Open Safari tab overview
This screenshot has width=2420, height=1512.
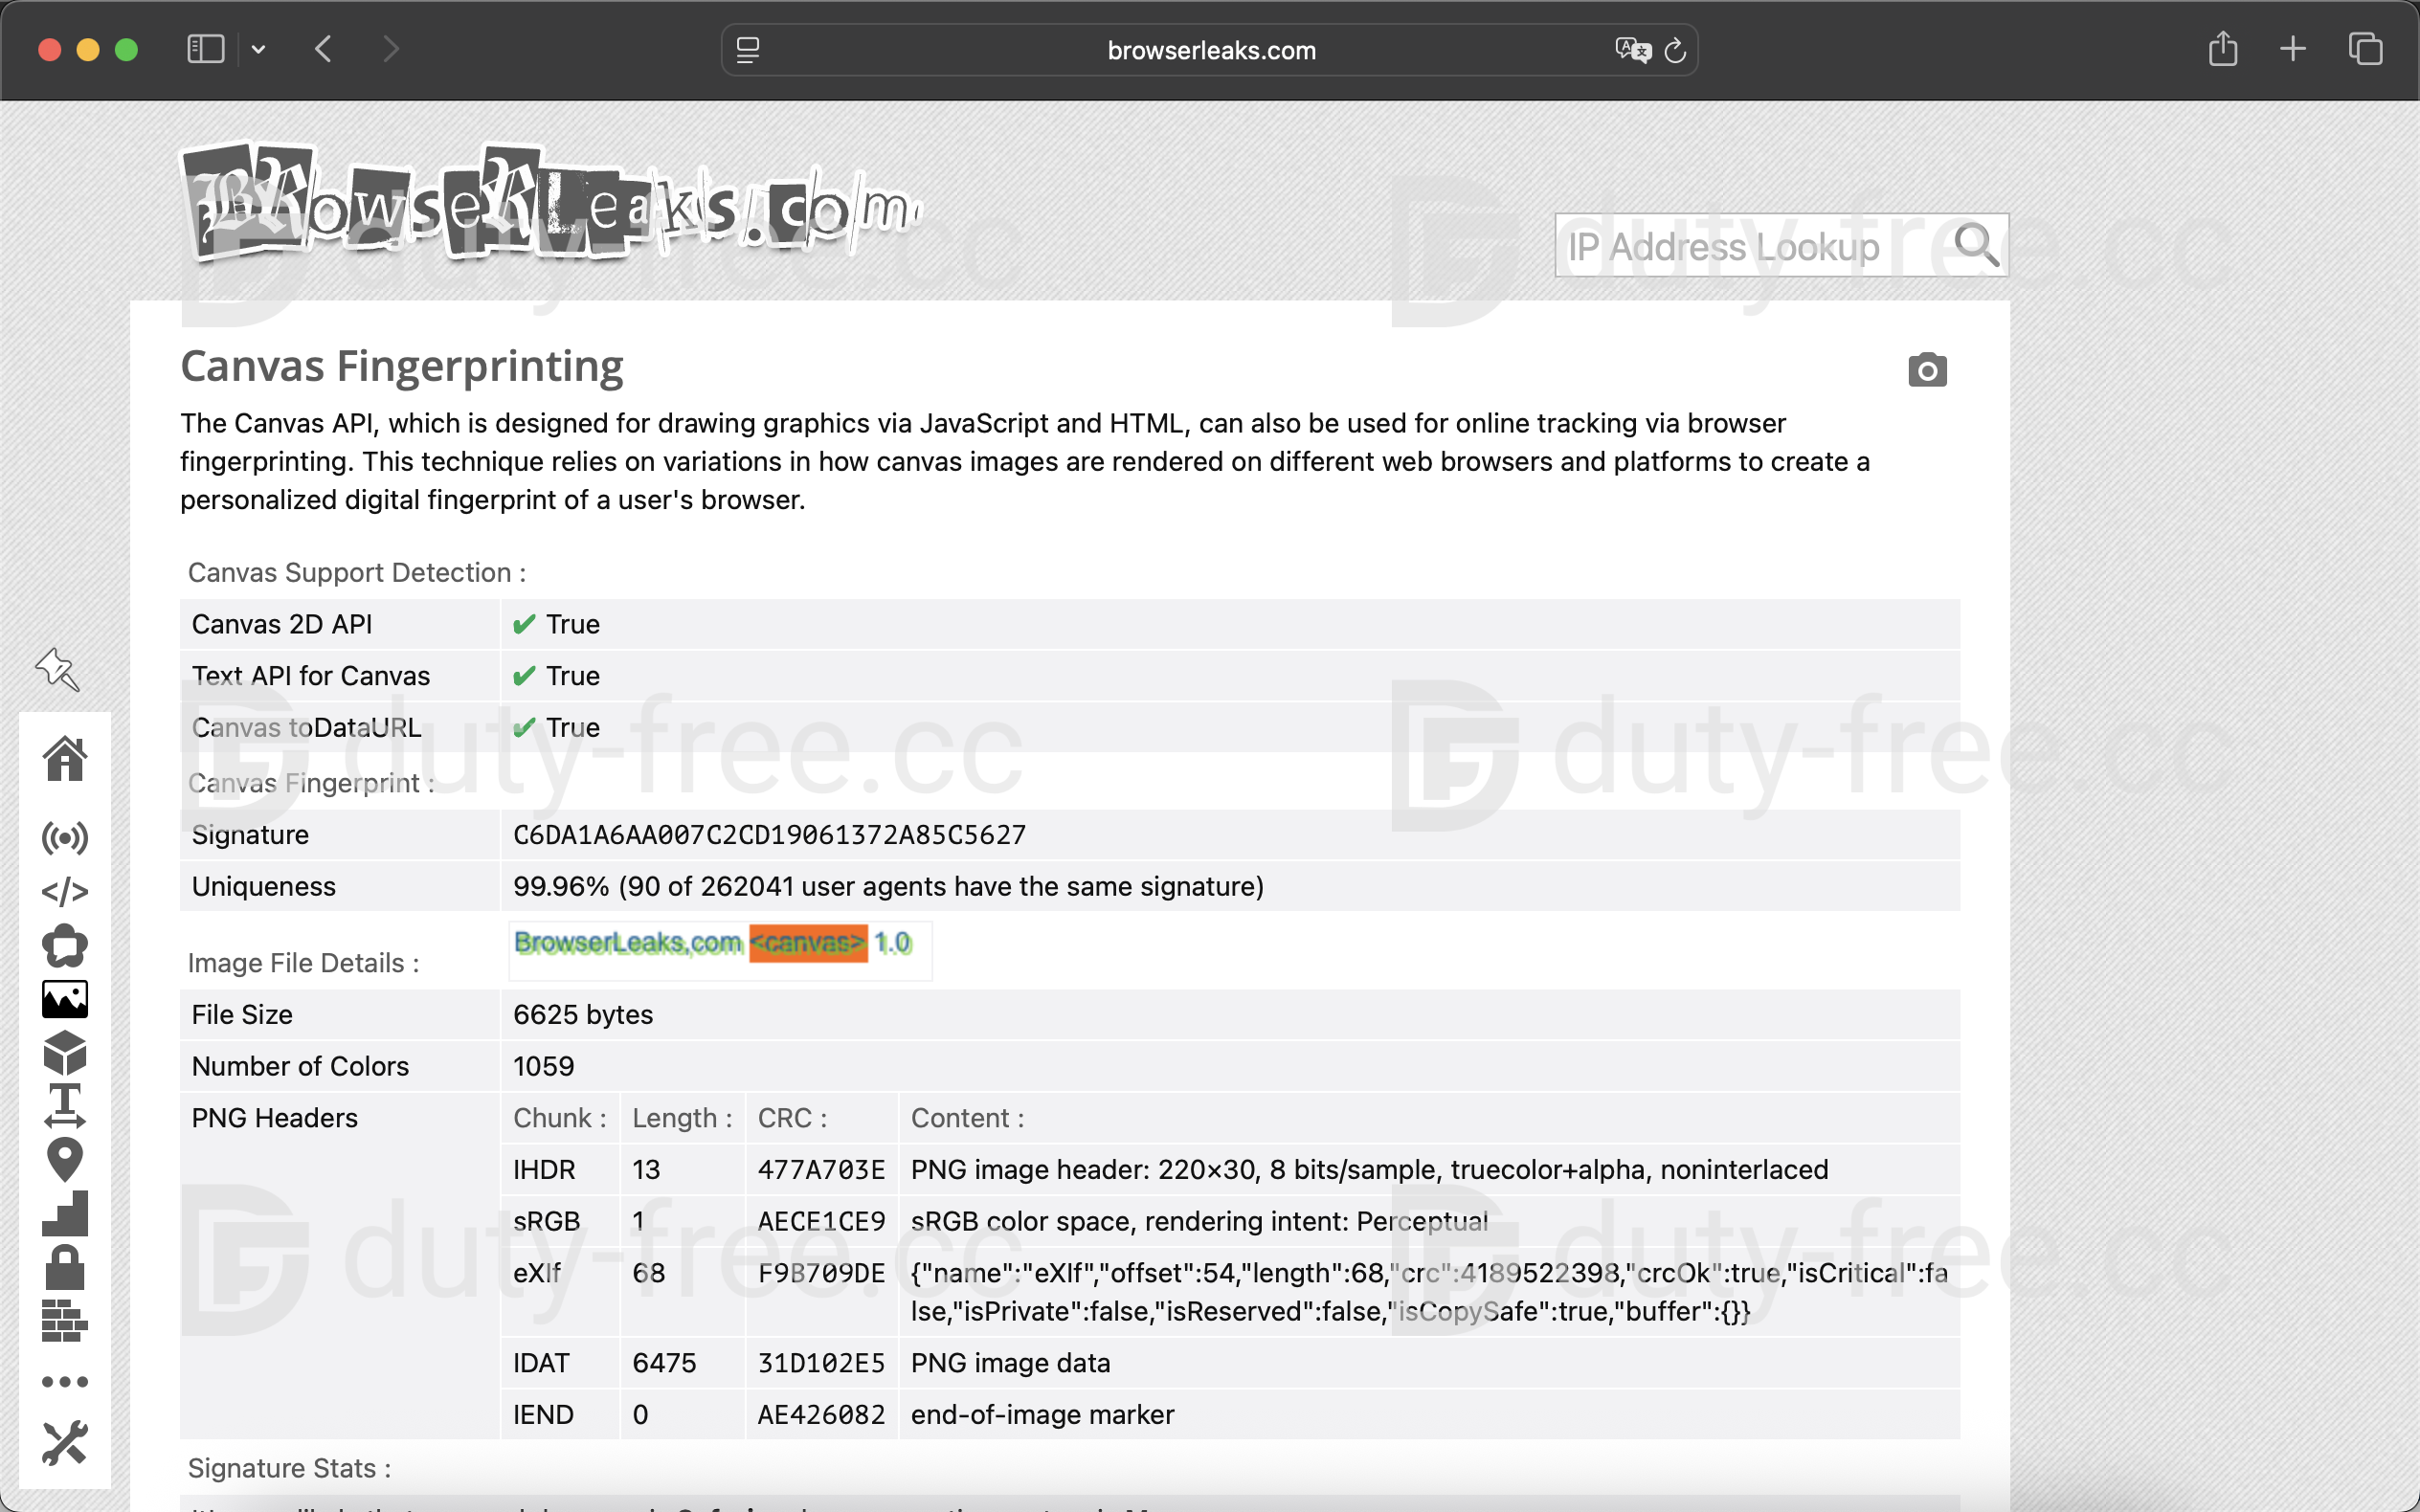pyautogui.click(x=2365, y=49)
